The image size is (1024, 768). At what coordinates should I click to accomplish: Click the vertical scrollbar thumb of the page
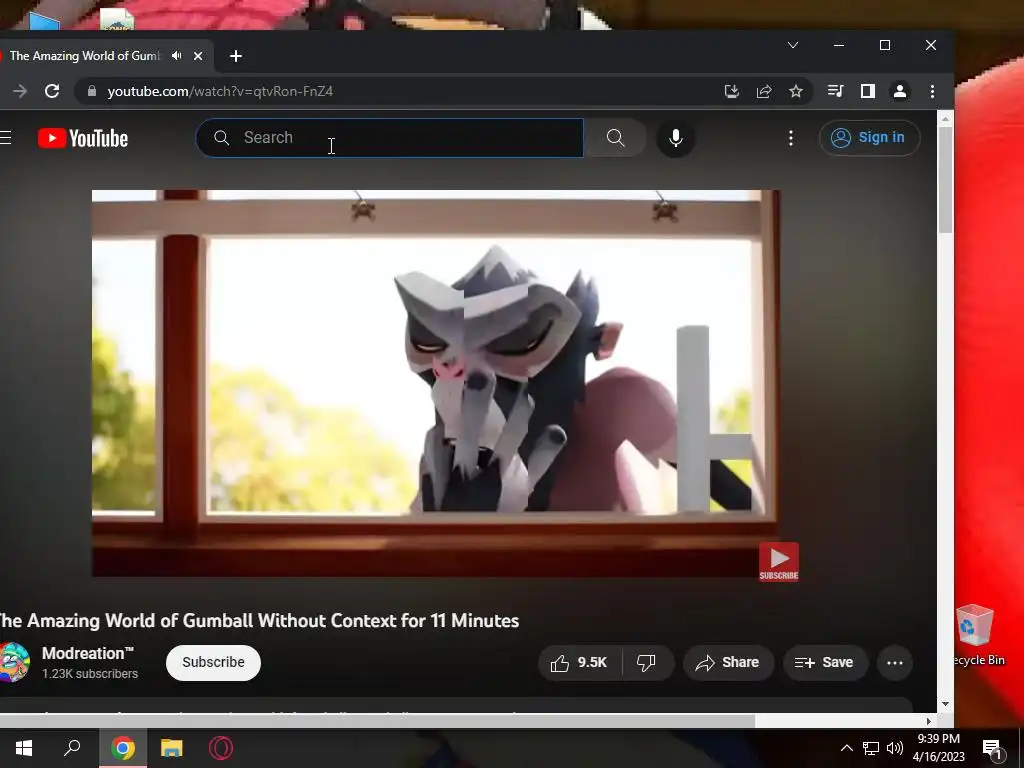point(945,180)
